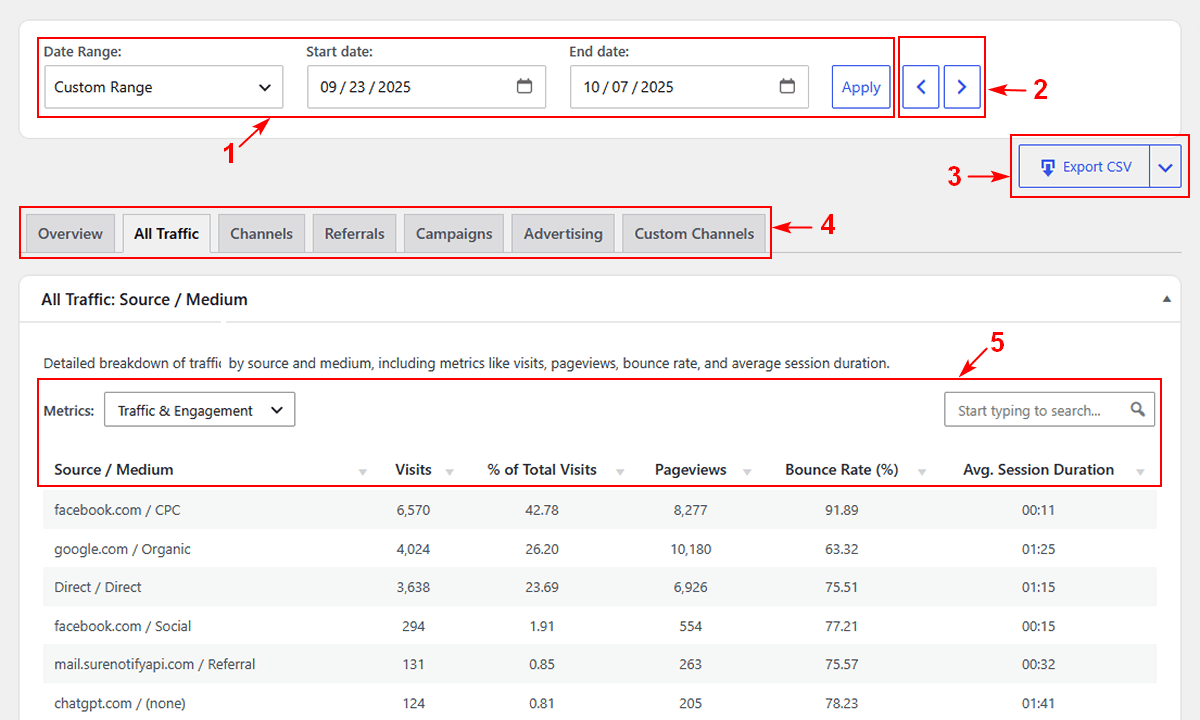Click the Bounce Rate (%) header

click(x=842, y=470)
